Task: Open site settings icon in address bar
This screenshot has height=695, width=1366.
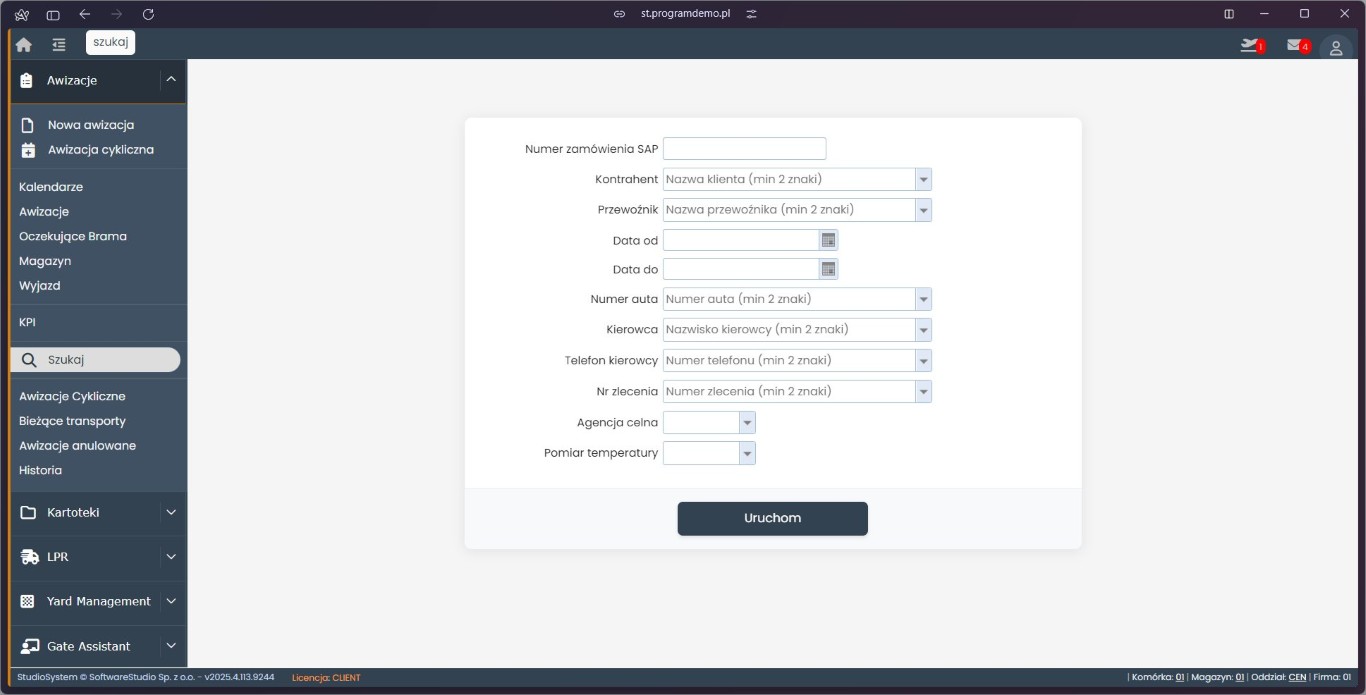Action: click(x=751, y=14)
